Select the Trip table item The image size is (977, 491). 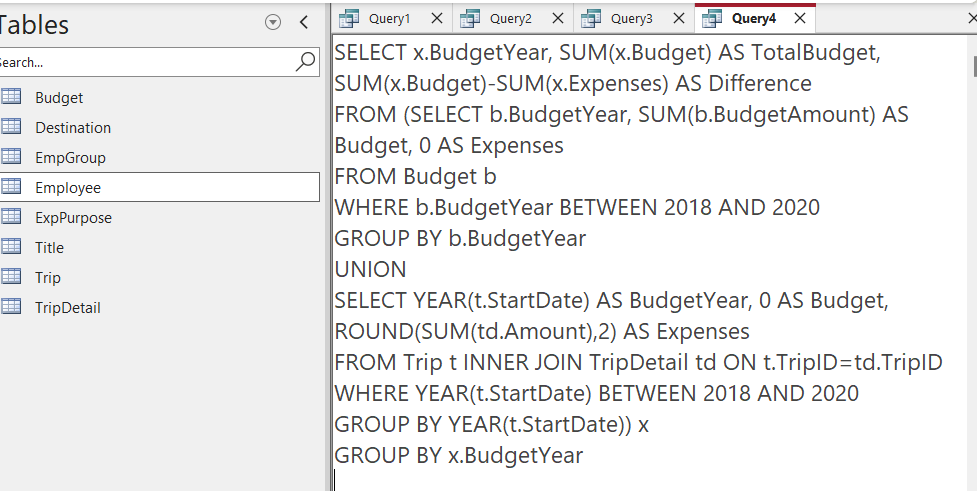click(160, 277)
